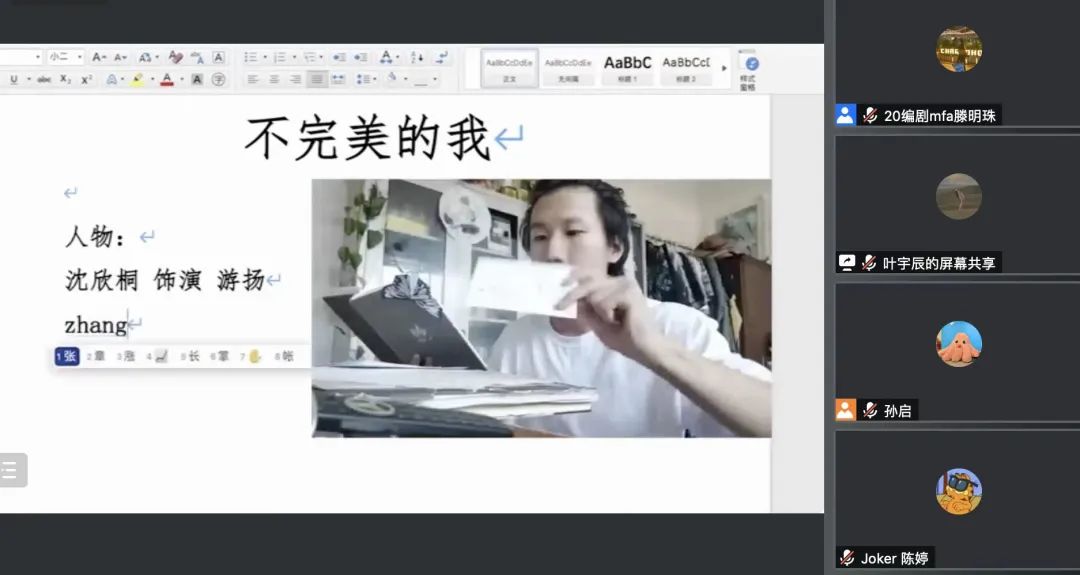Center align text

click(x=274, y=80)
